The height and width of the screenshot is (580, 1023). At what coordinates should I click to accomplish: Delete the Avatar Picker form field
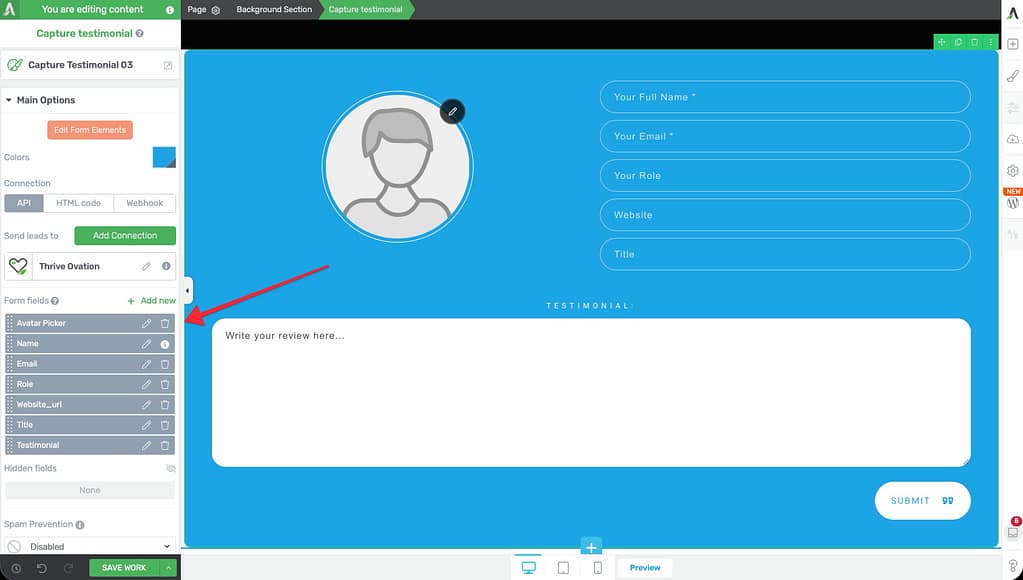click(x=165, y=323)
